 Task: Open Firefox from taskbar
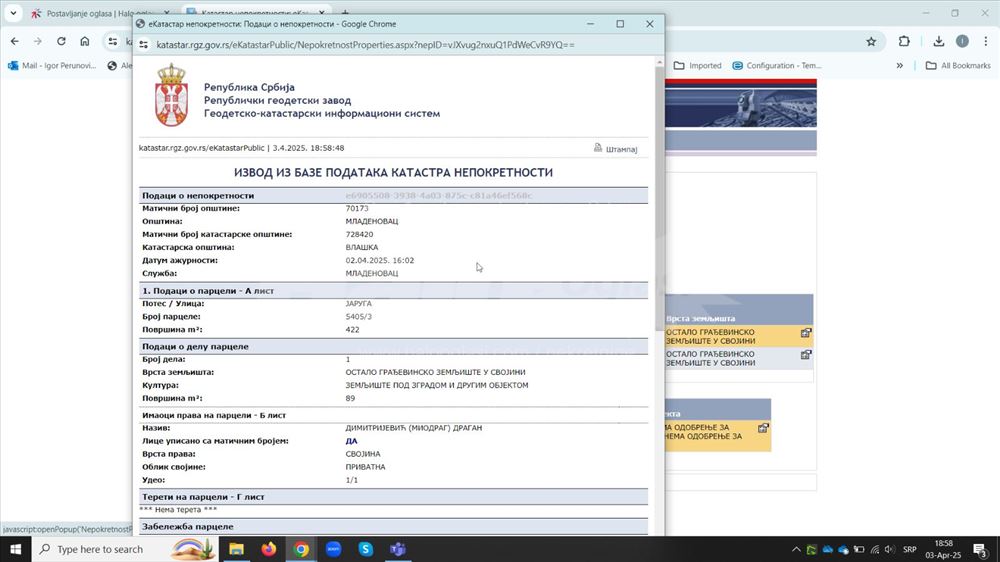click(269, 549)
